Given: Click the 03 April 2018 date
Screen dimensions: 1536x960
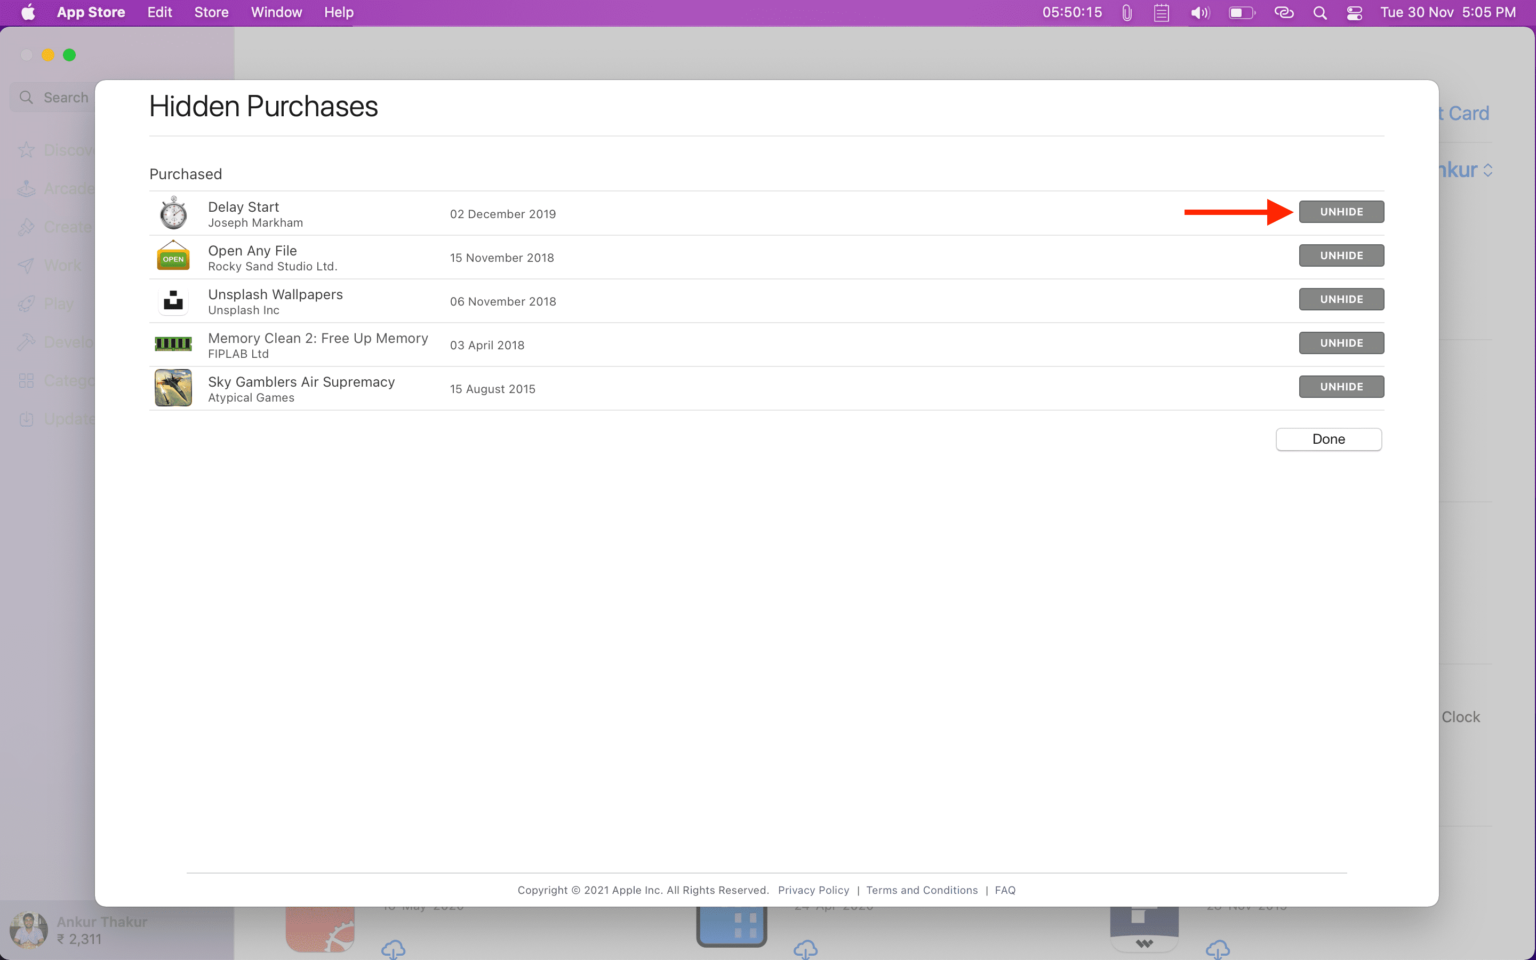Looking at the screenshot, I should click(487, 345).
